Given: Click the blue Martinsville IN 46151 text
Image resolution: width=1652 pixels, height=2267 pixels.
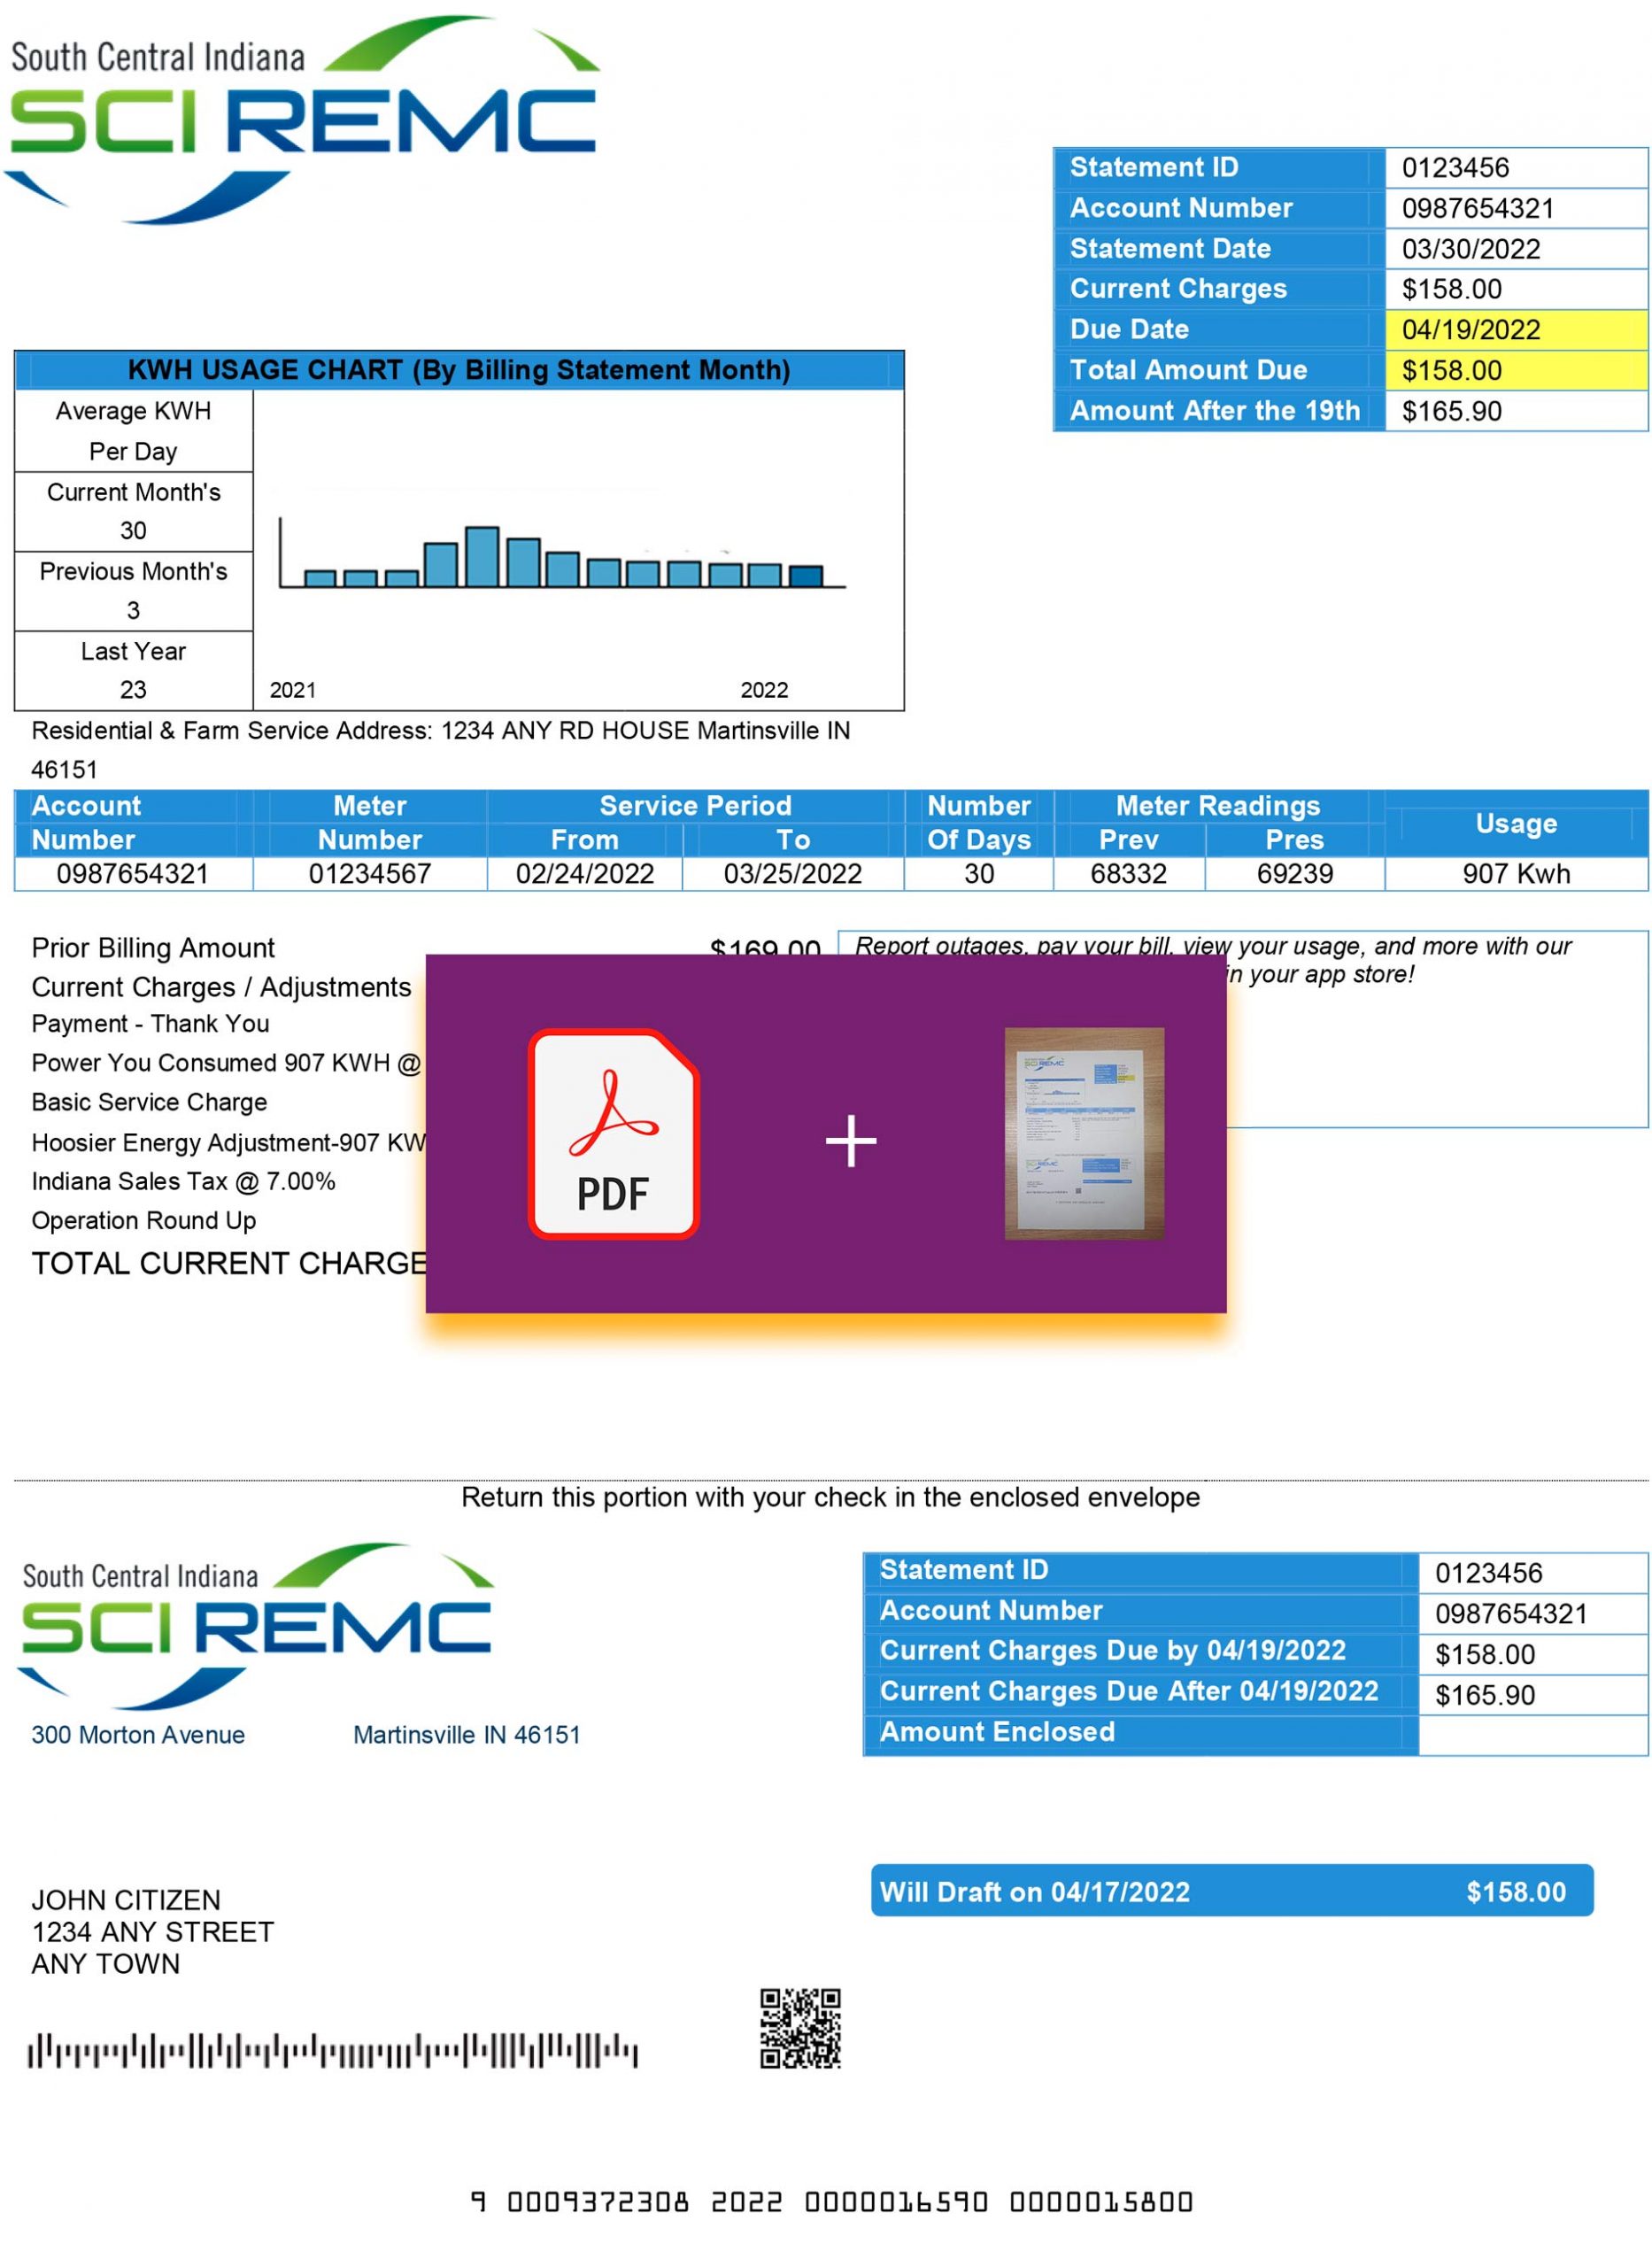Looking at the screenshot, I should (x=466, y=1734).
